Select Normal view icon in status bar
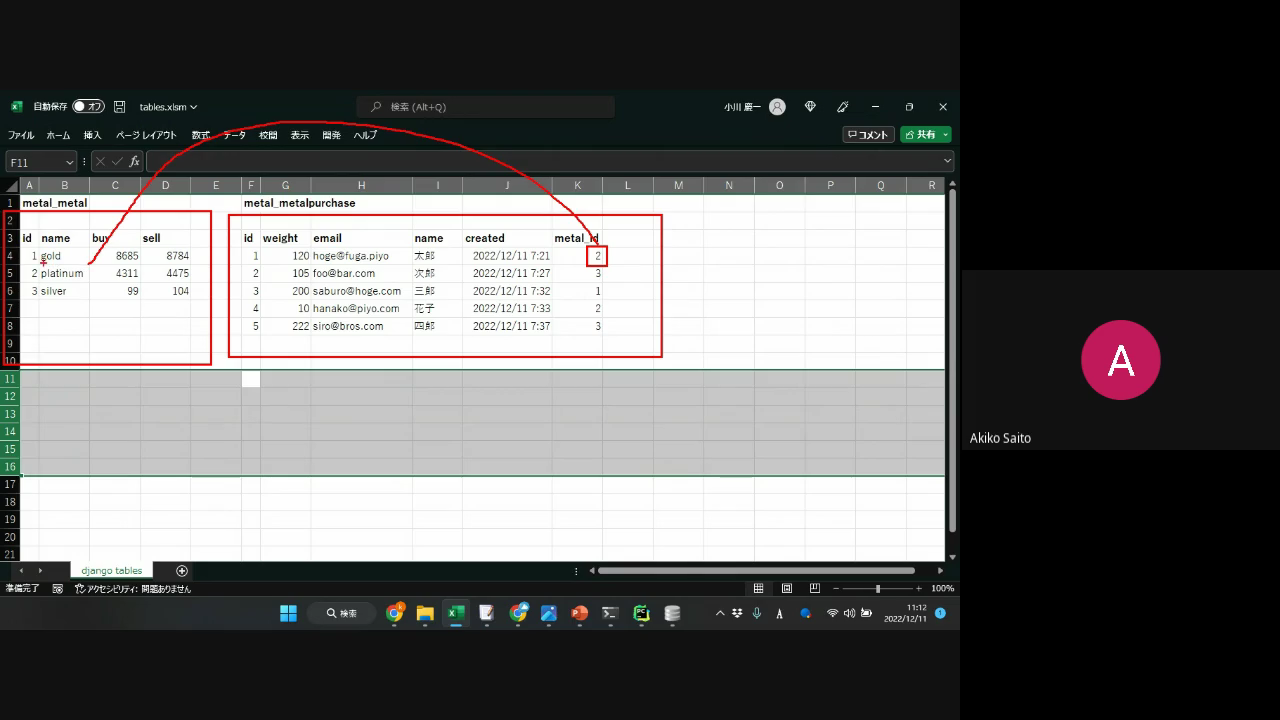The height and width of the screenshot is (720, 1280). click(x=759, y=588)
